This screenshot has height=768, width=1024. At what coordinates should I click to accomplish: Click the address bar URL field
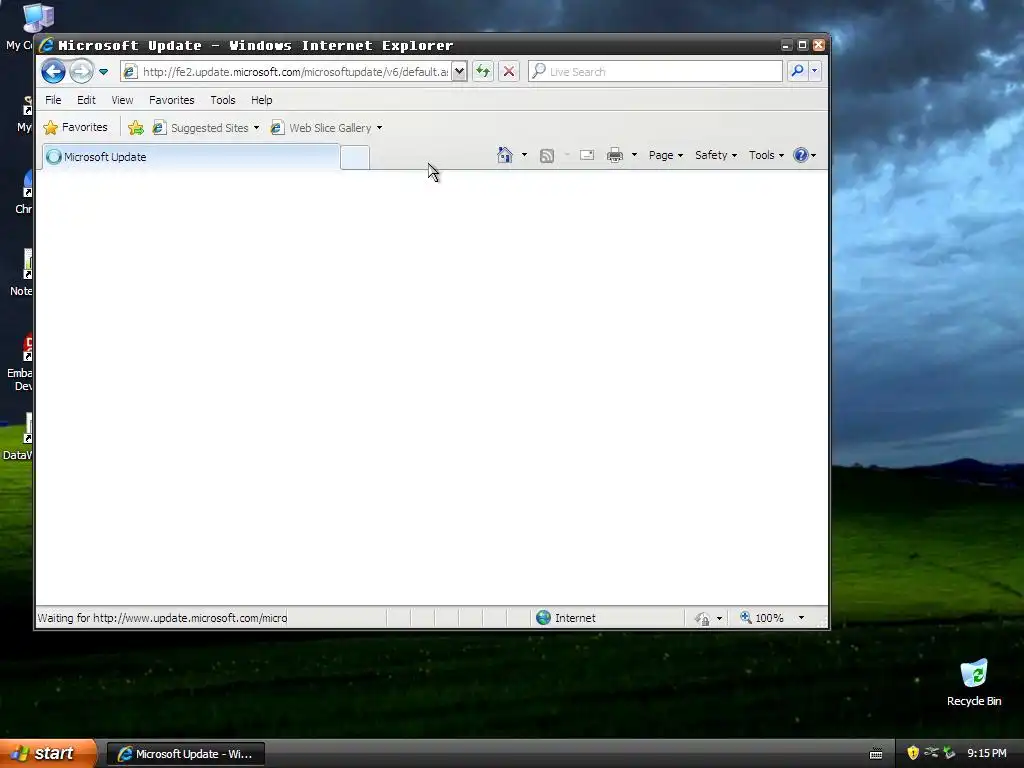click(295, 72)
